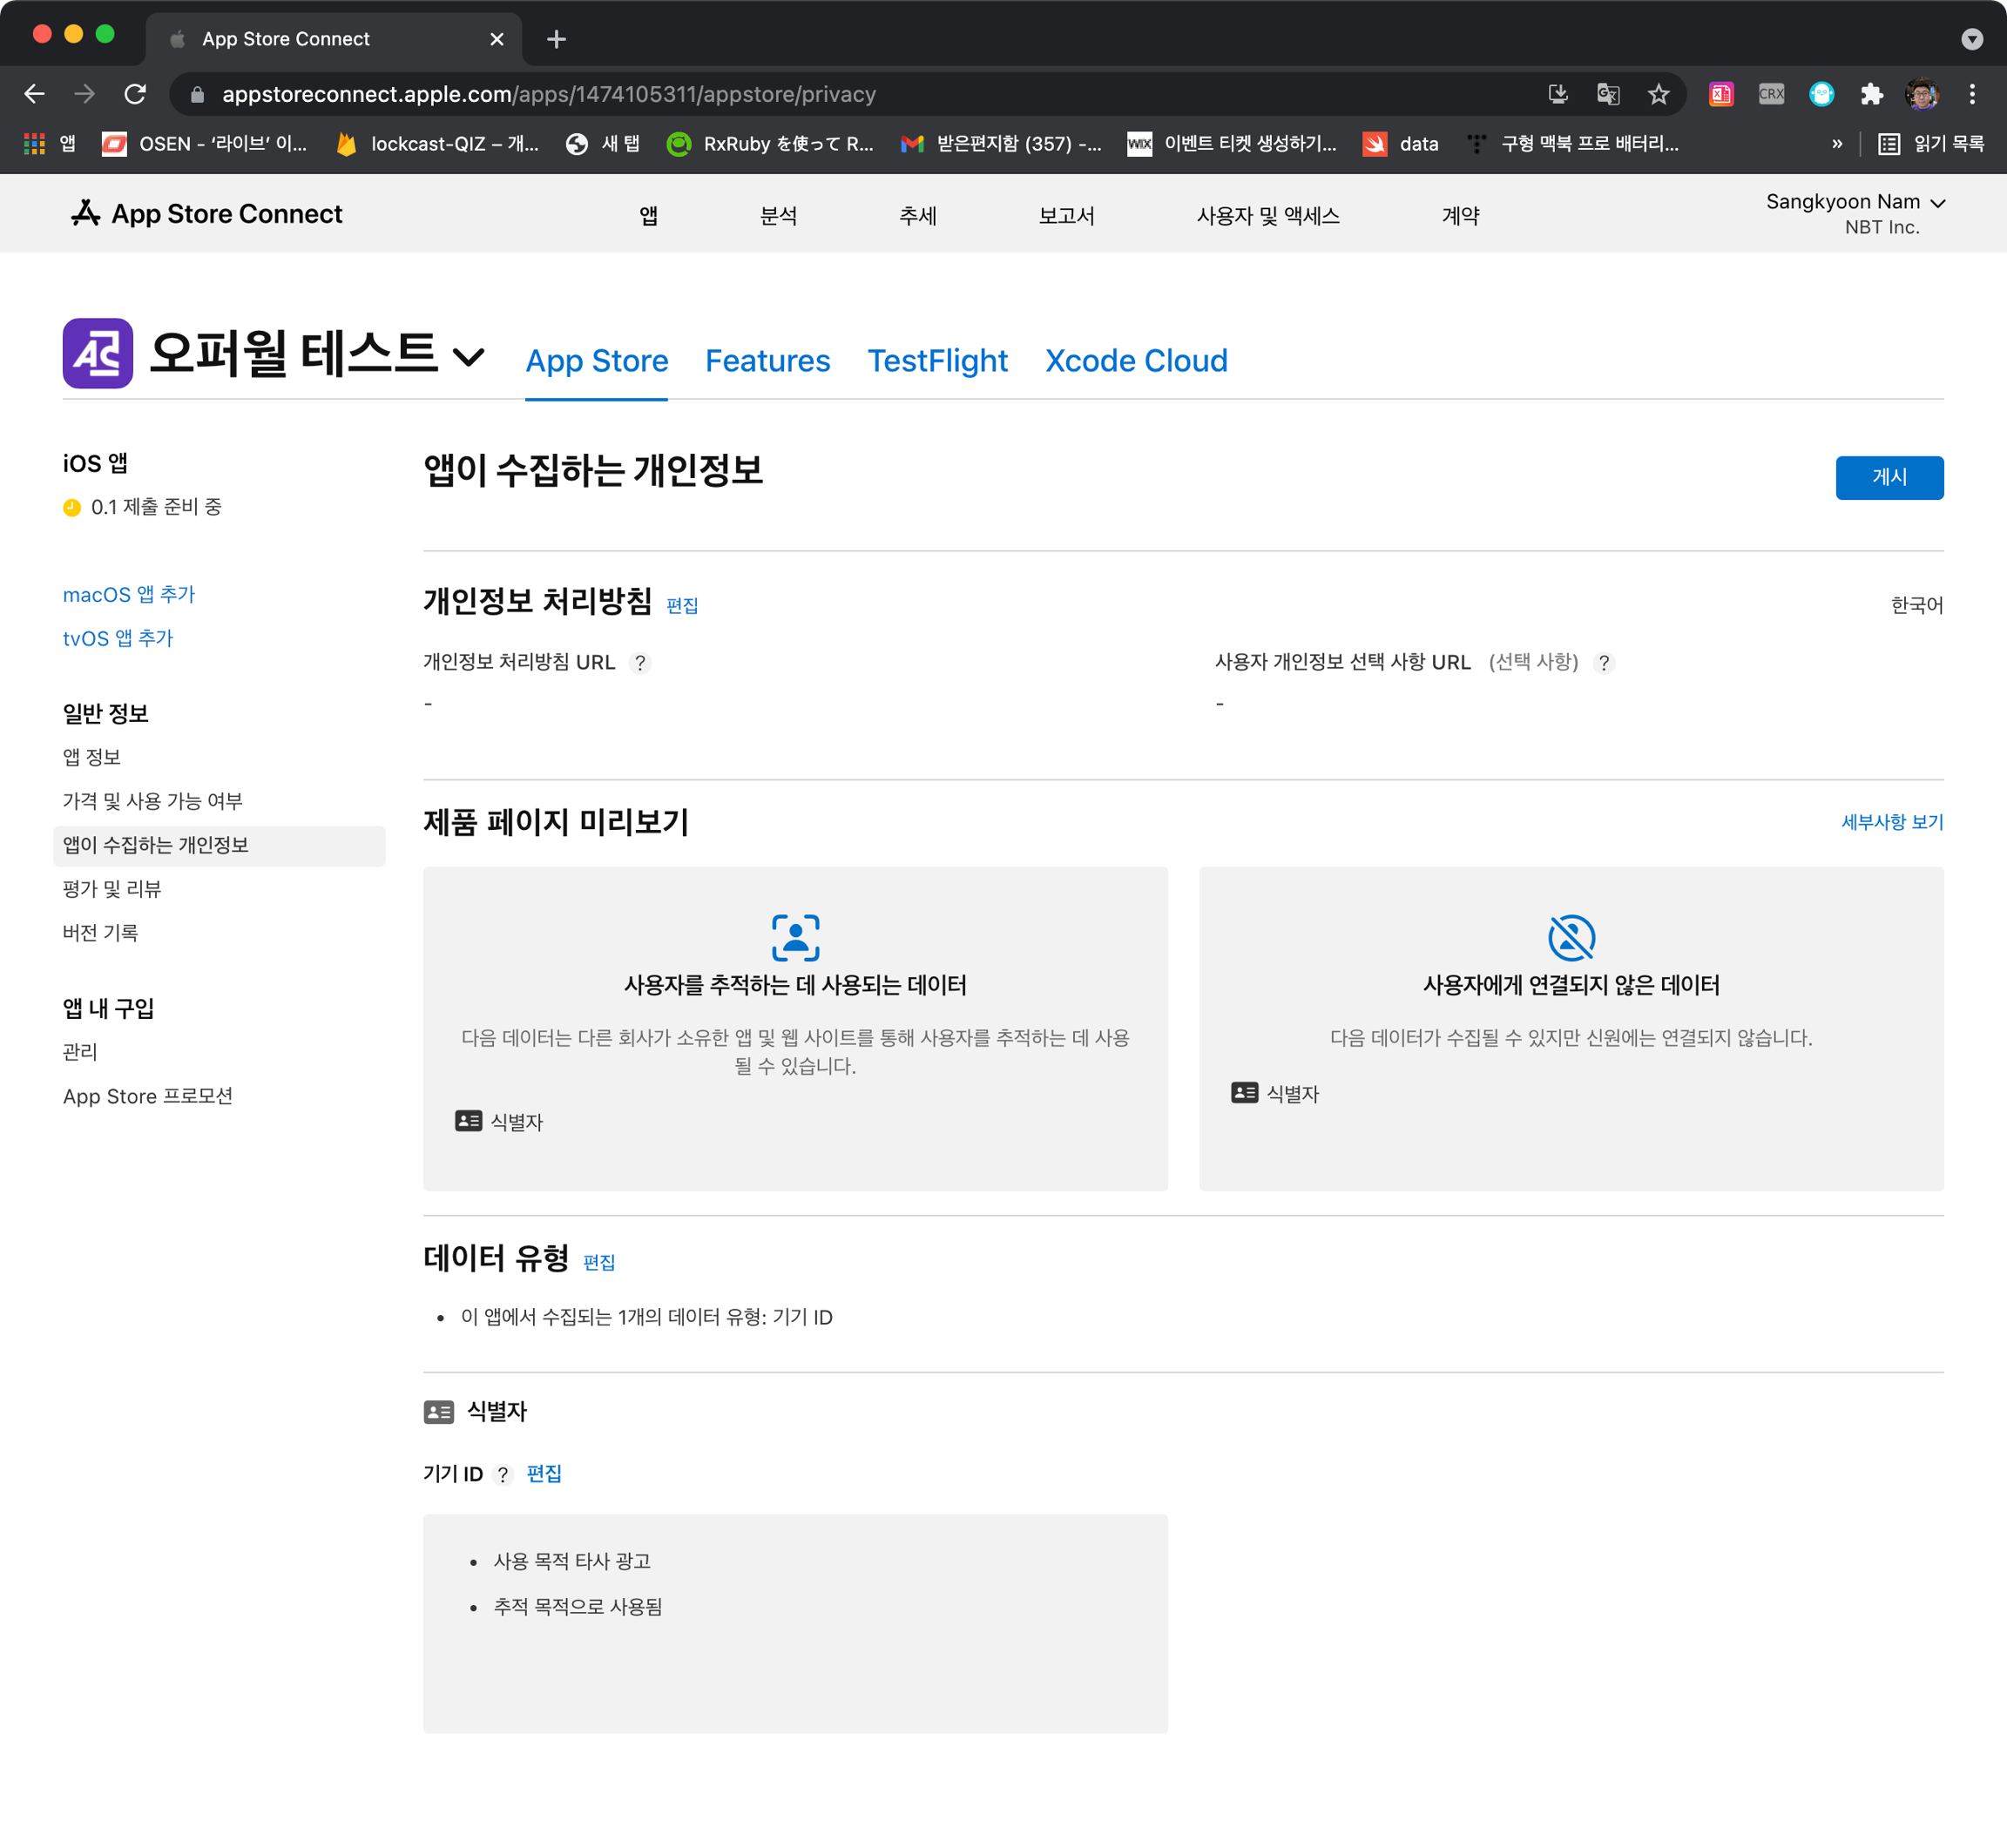The image size is (2007, 1848).
Task: Click help icon beside 사용자 개인정보 선택 사항 URL
Action: (x=1604, y=663)
